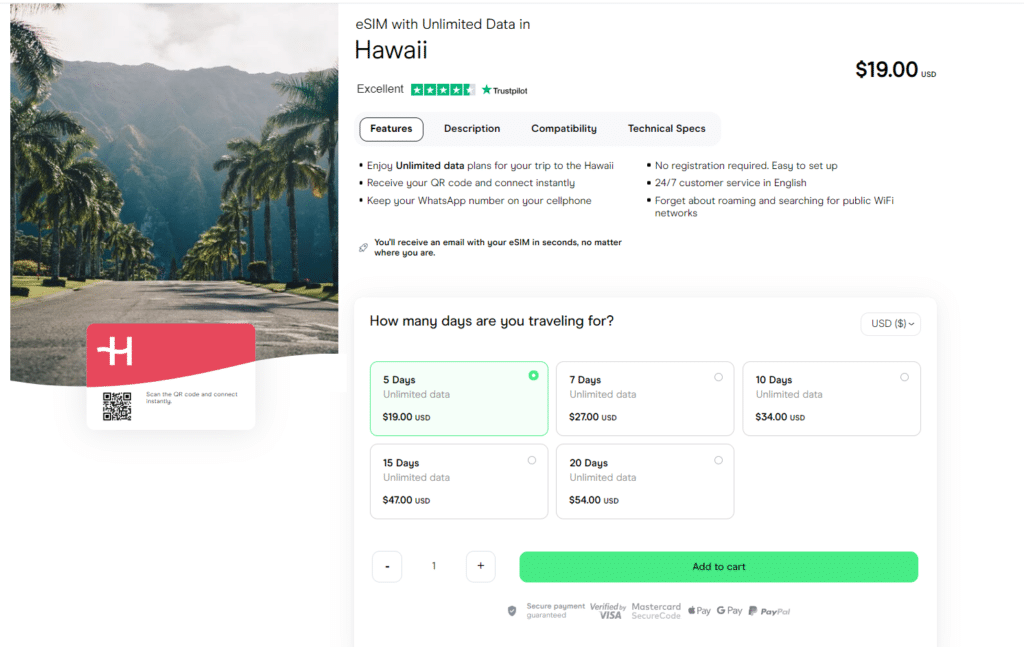Image resolution: width=1024 pixels, height=647 pixels.
Task: Increase quantity with the plus button
Action: 480,566
